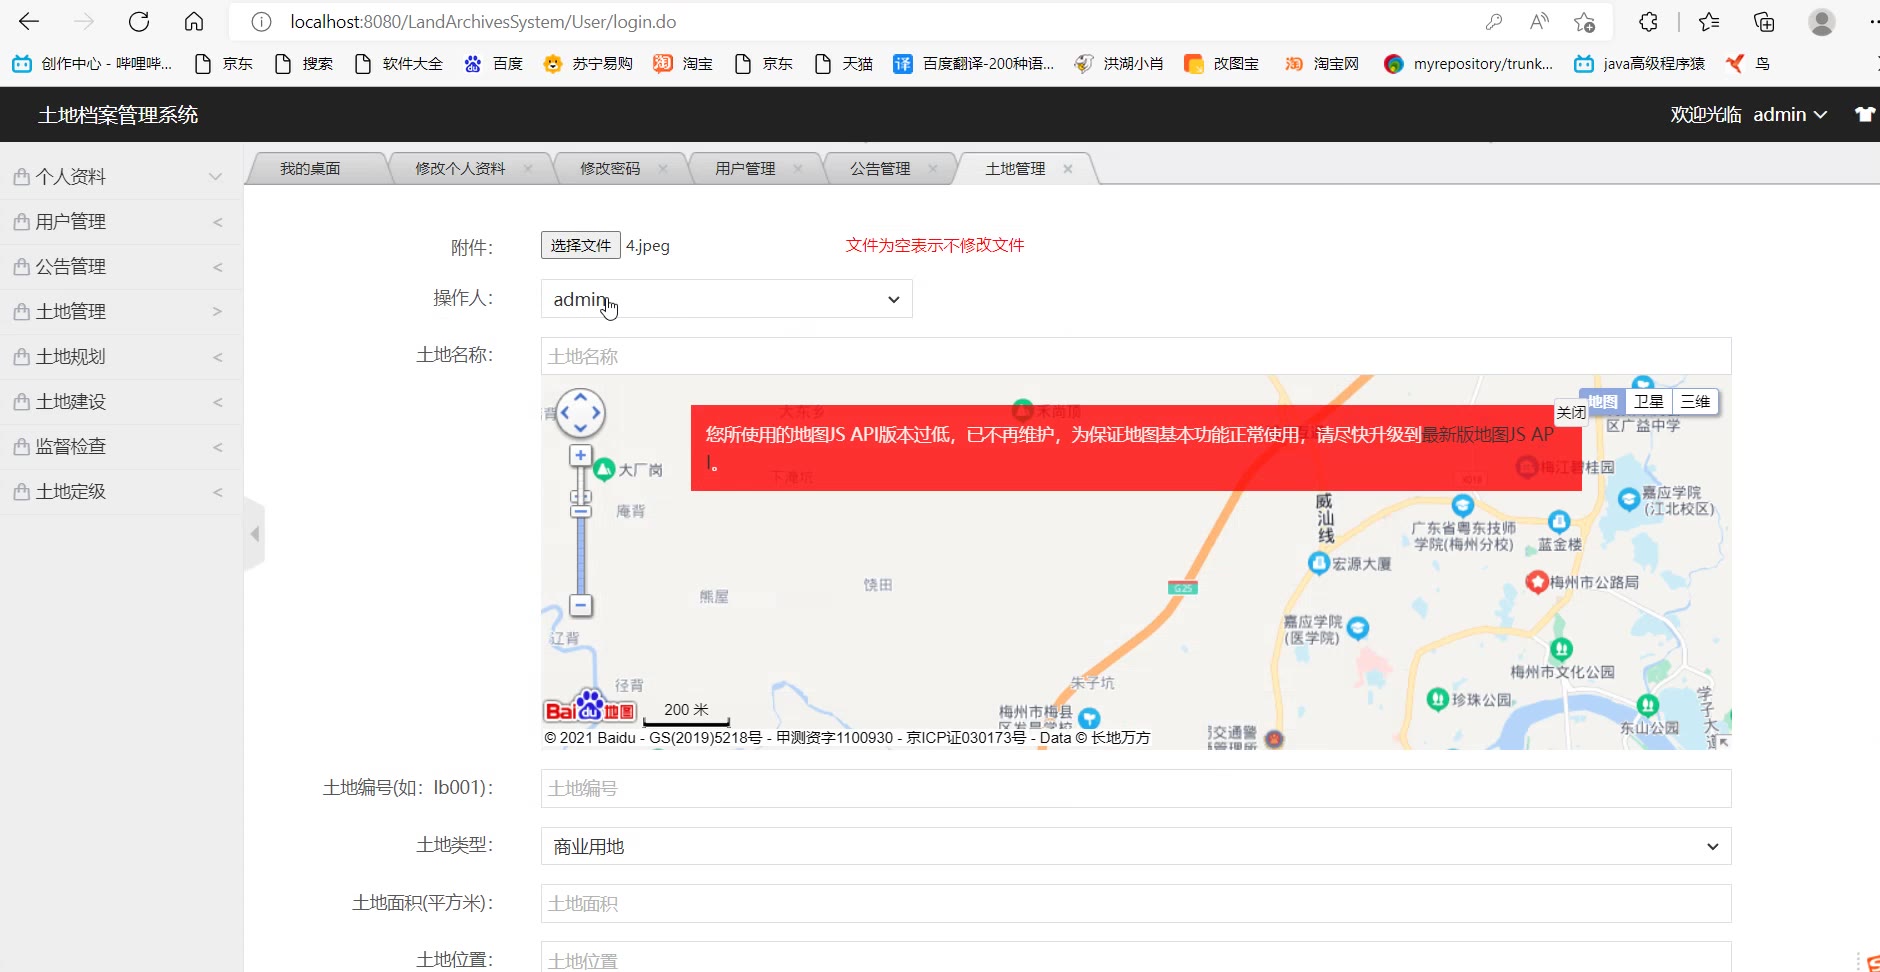Open the admin user menu in header
This screenshot has width=1880, height=972.
click(1790, 114)
